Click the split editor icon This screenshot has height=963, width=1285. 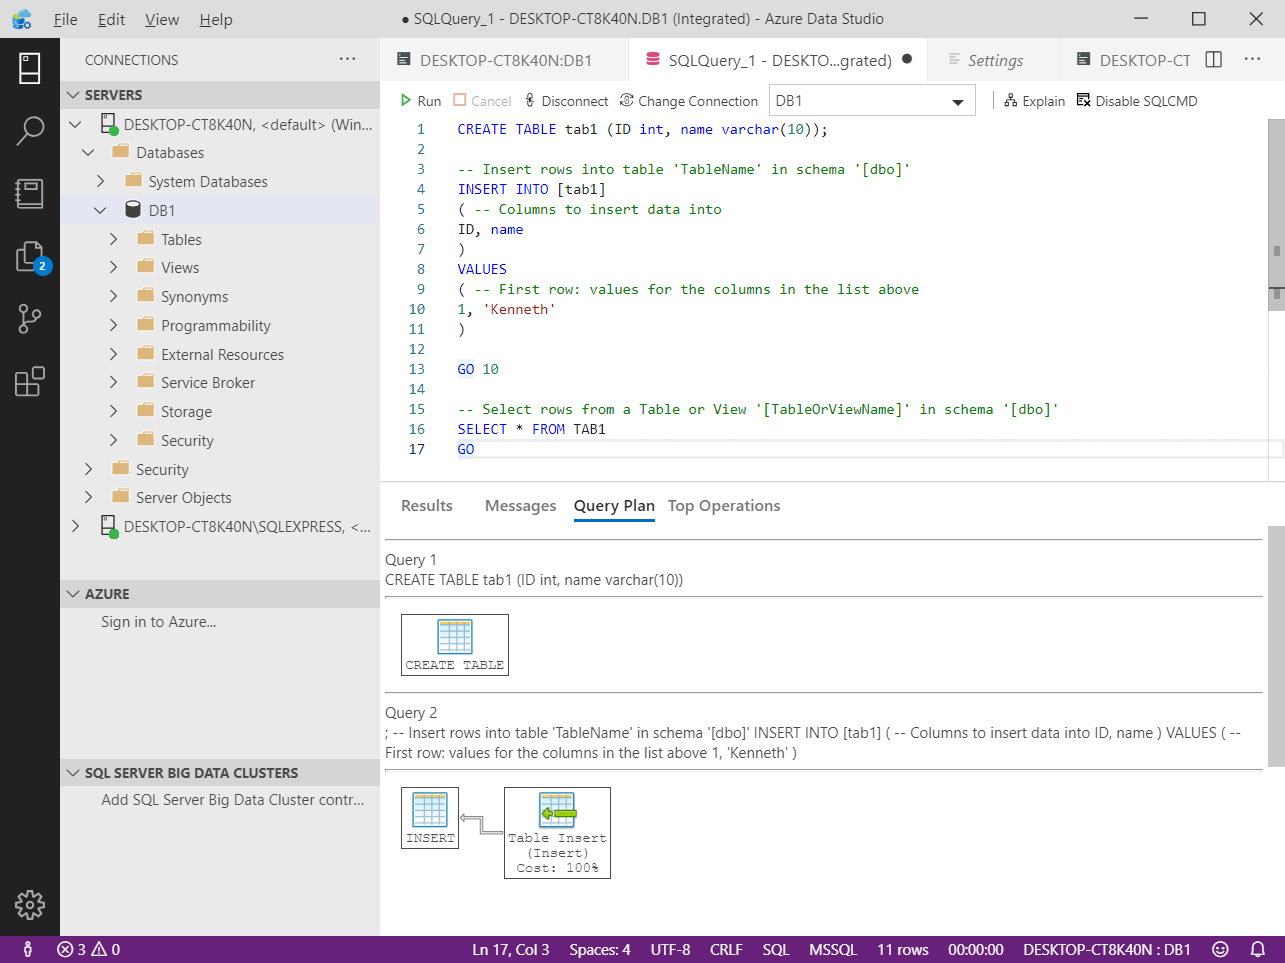click(1213, 60)
